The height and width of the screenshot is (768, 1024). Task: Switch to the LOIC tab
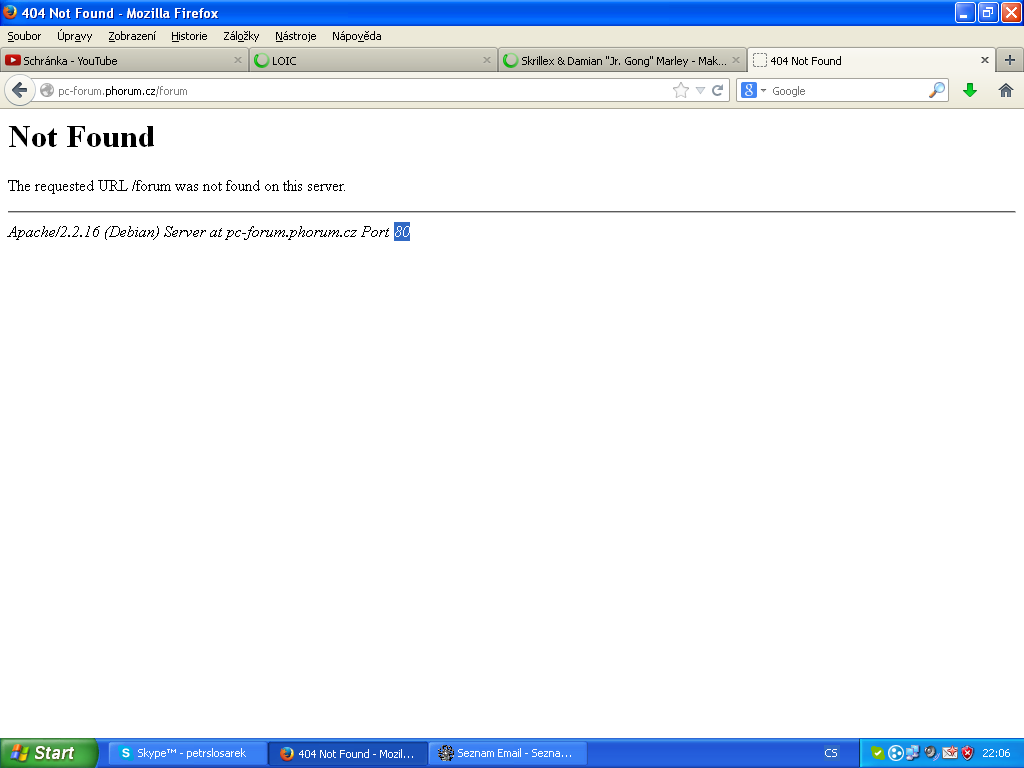[360, 60]
